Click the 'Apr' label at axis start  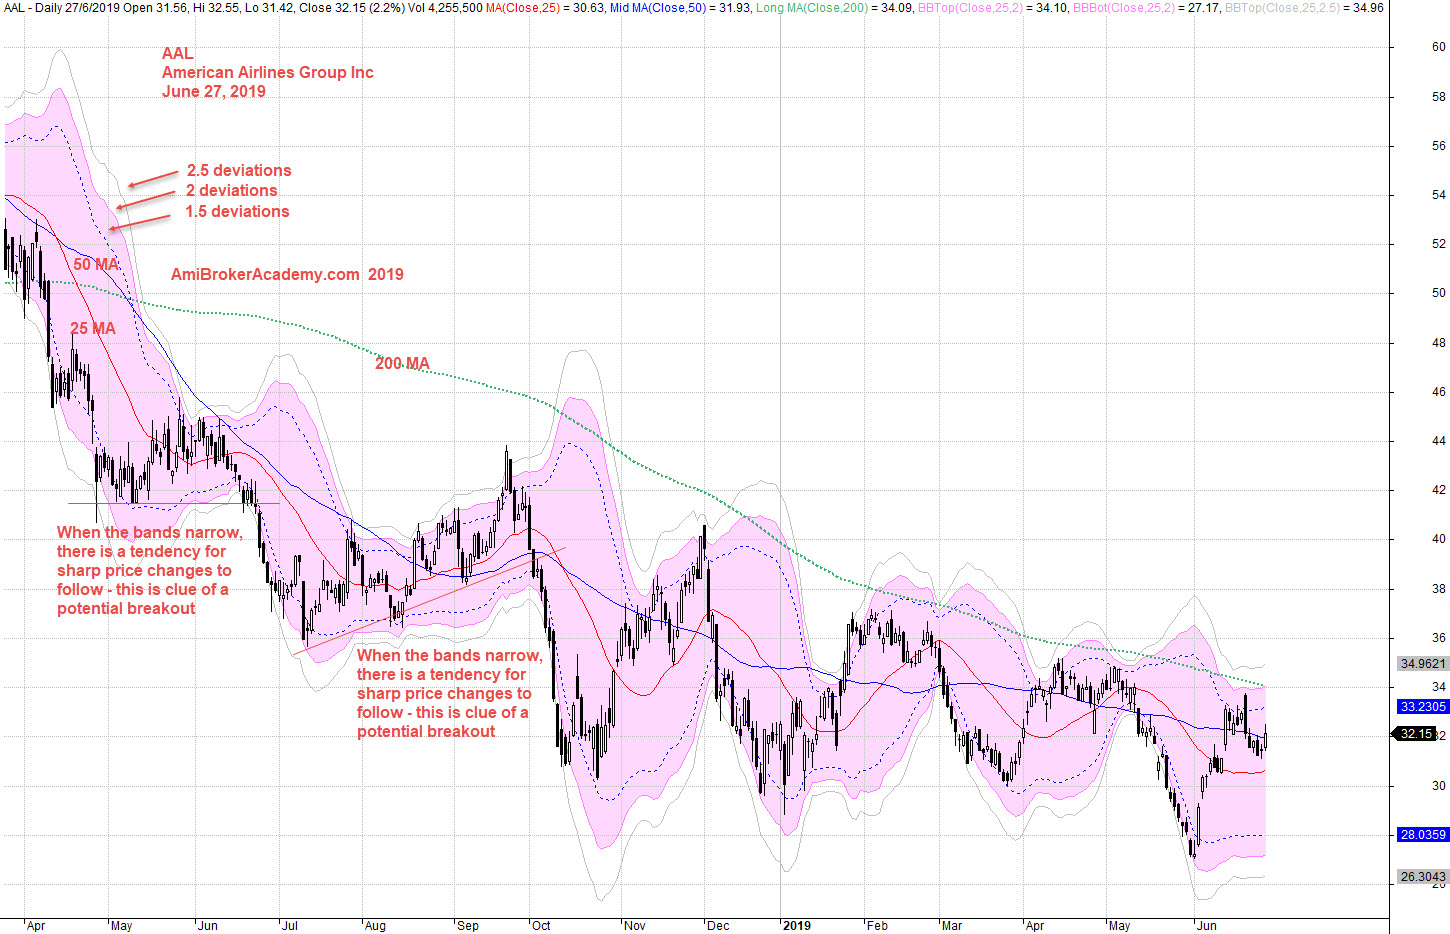(x=36, y=925)
